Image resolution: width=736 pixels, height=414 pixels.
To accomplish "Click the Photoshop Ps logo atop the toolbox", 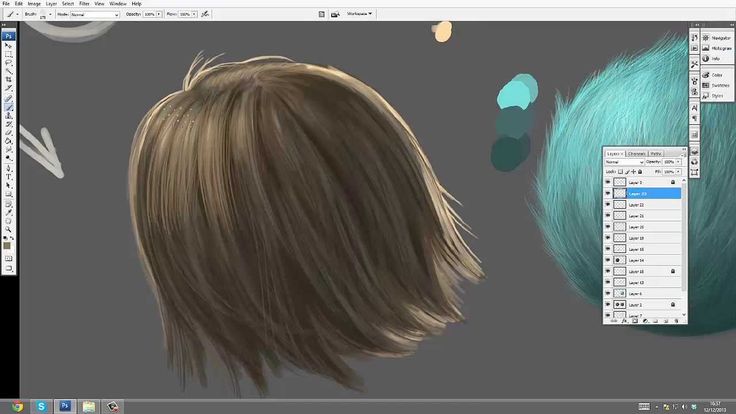I will 8,36.
